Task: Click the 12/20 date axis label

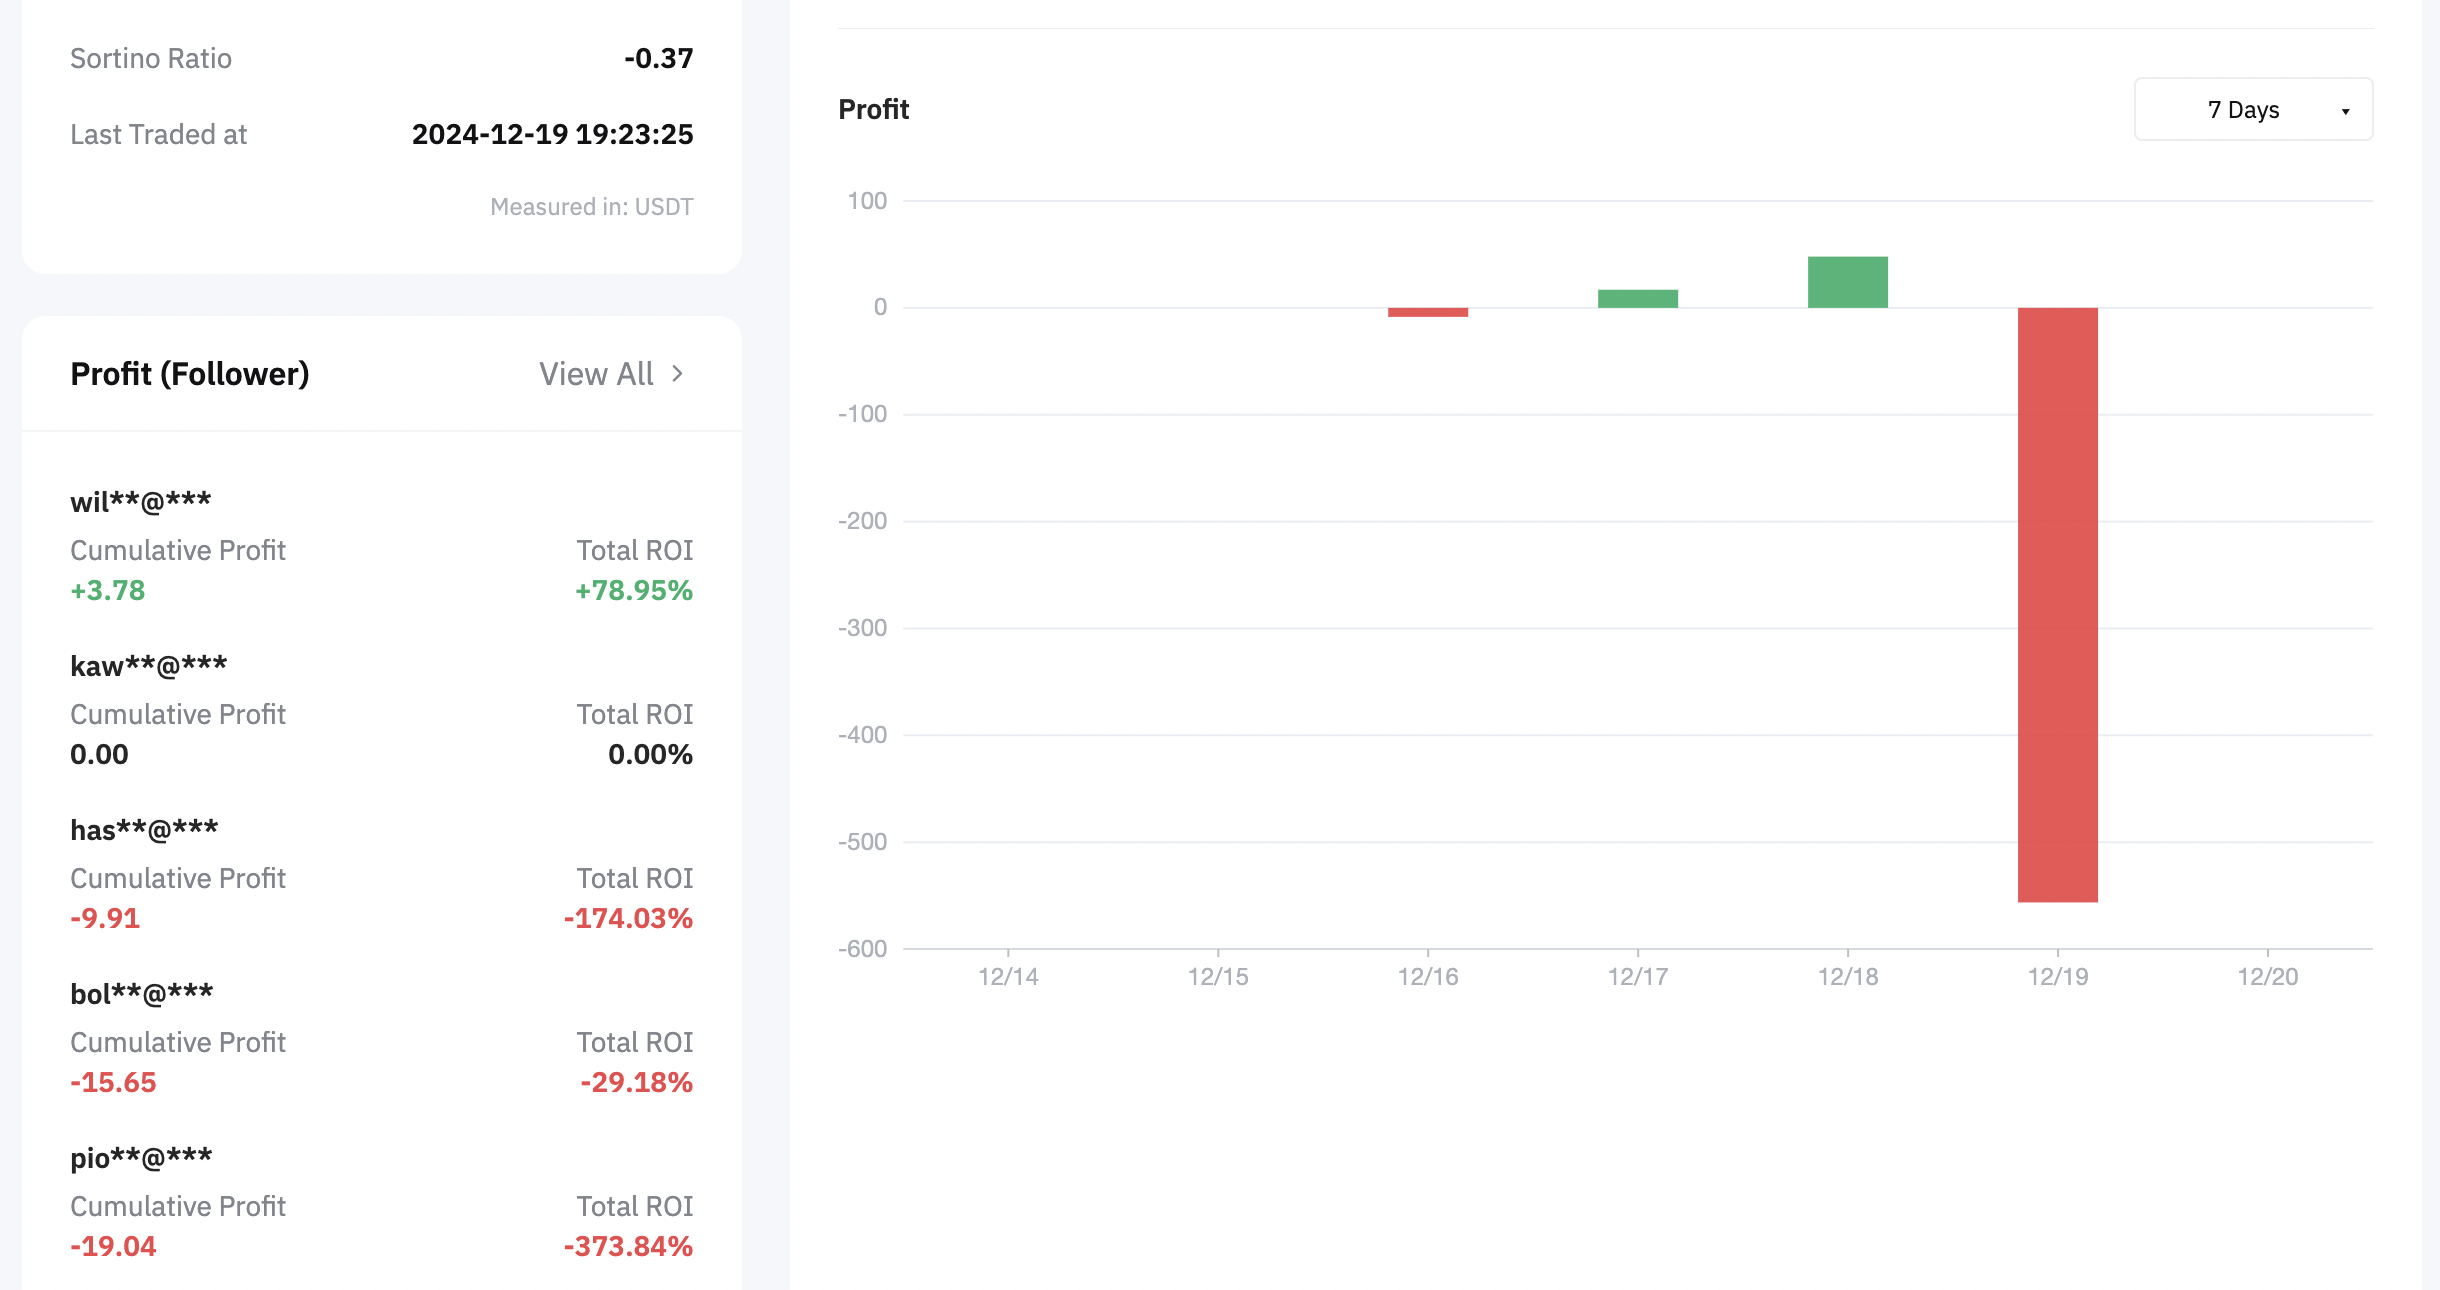Action: click(2267, 977)
